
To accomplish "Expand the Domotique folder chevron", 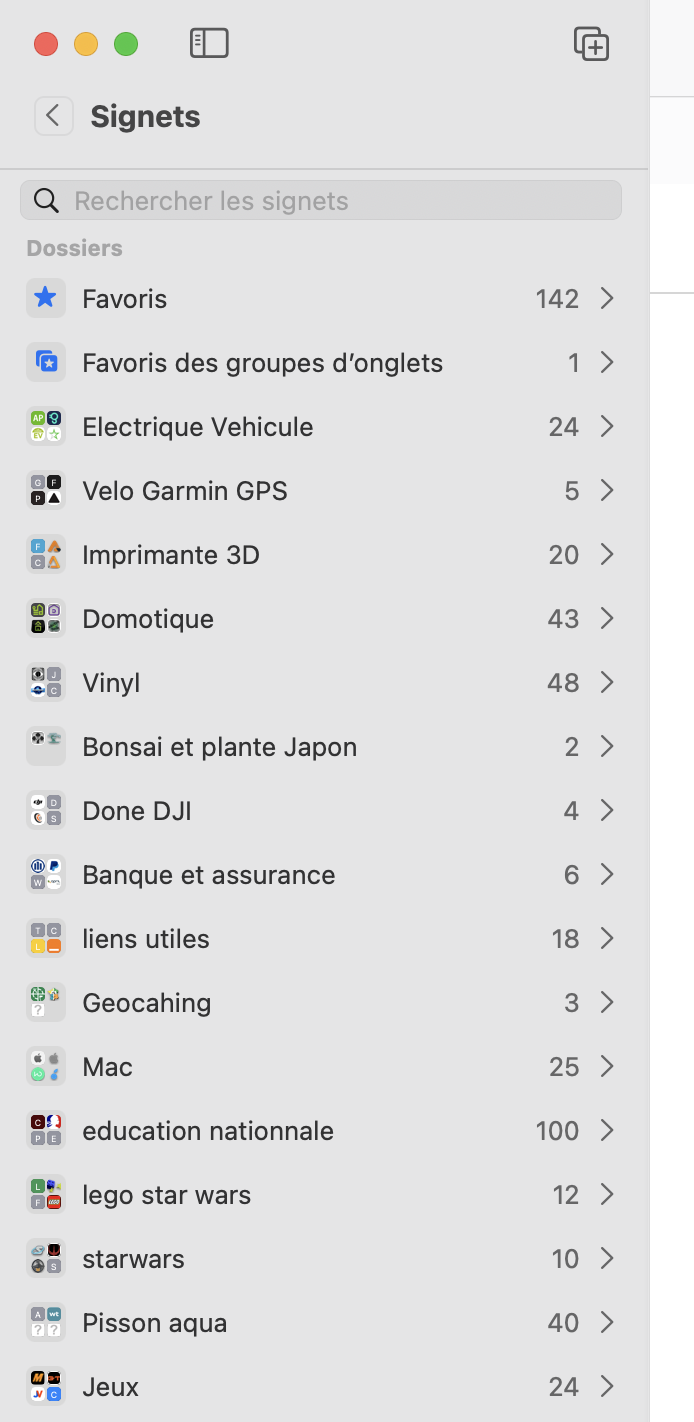I will pos(607,618).
